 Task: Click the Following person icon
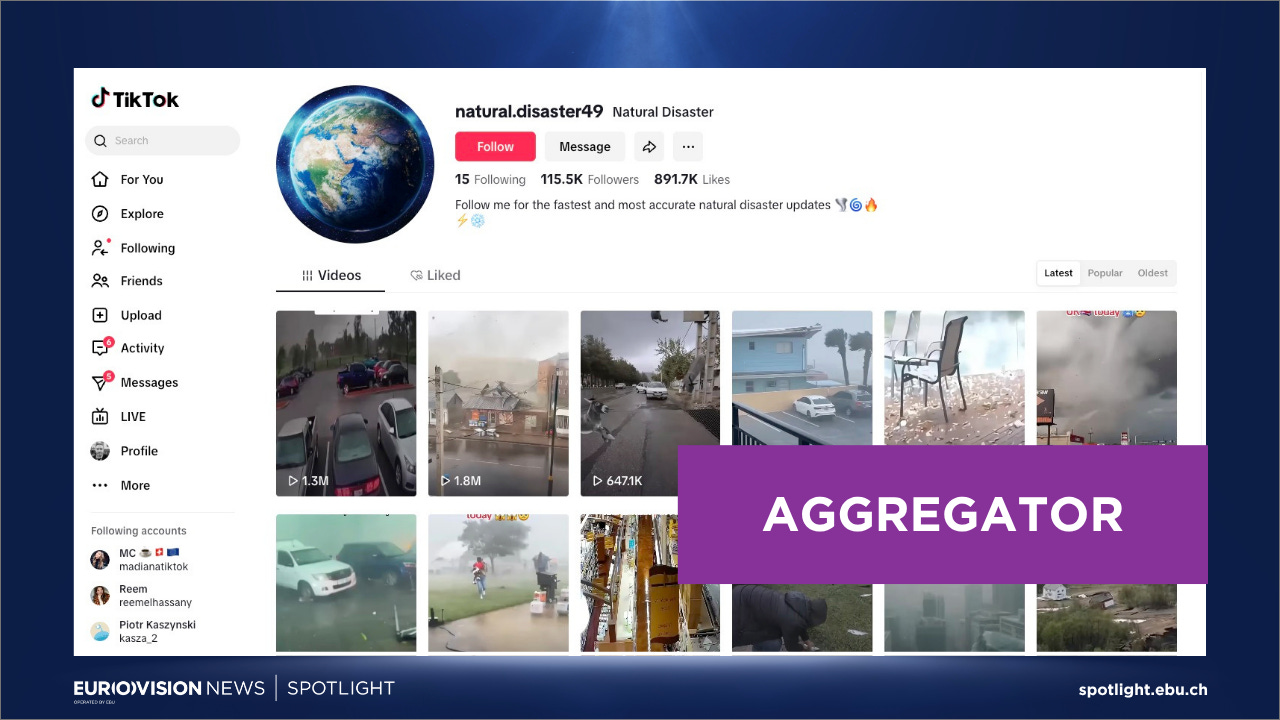tap(100, 247)
